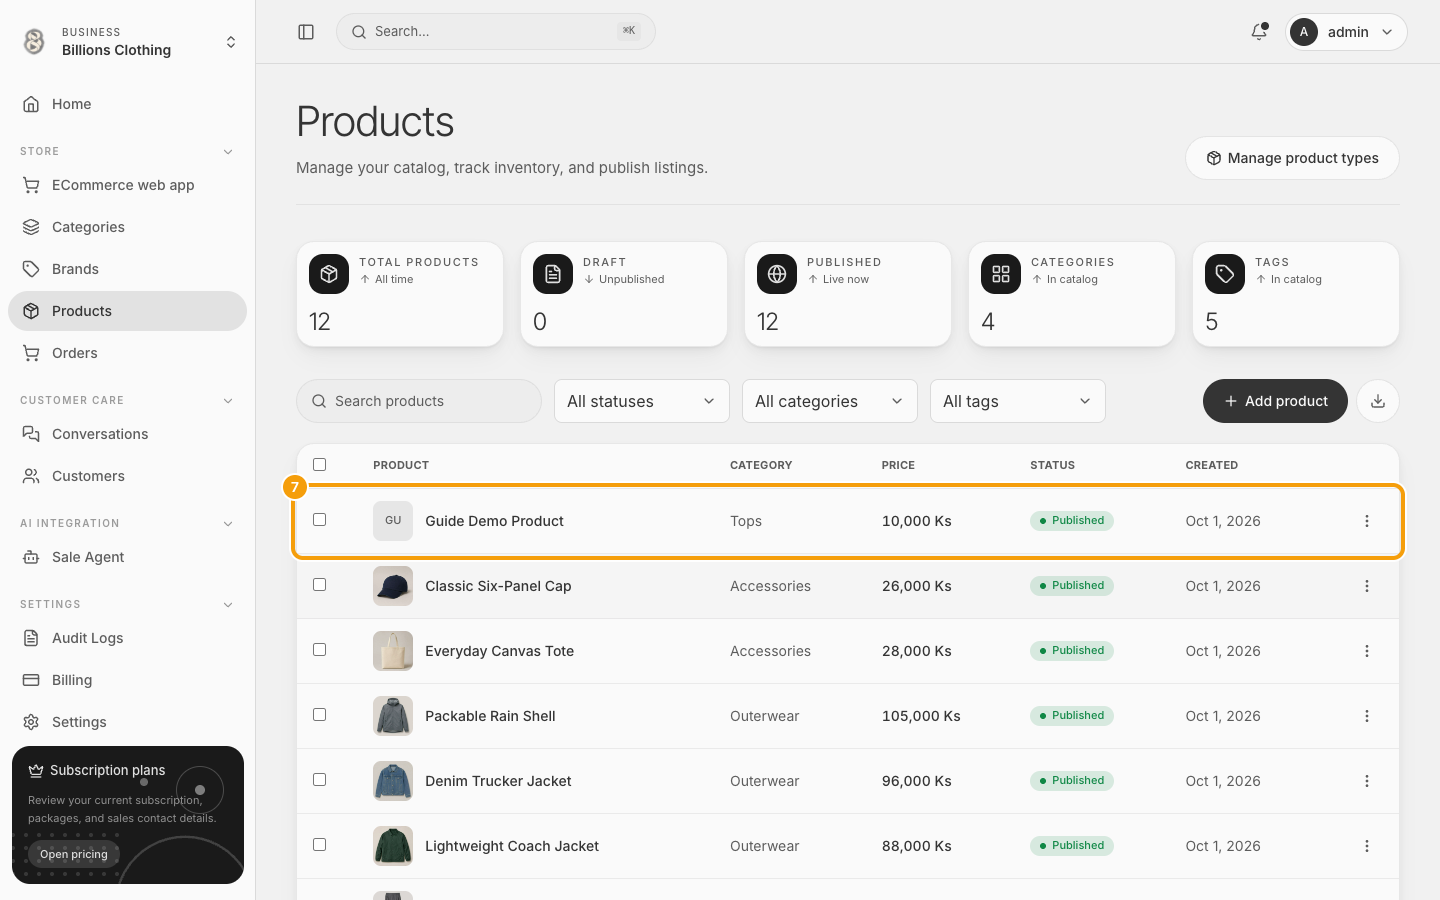
Task: Click the export download icon button
Action: (1378, 401)
